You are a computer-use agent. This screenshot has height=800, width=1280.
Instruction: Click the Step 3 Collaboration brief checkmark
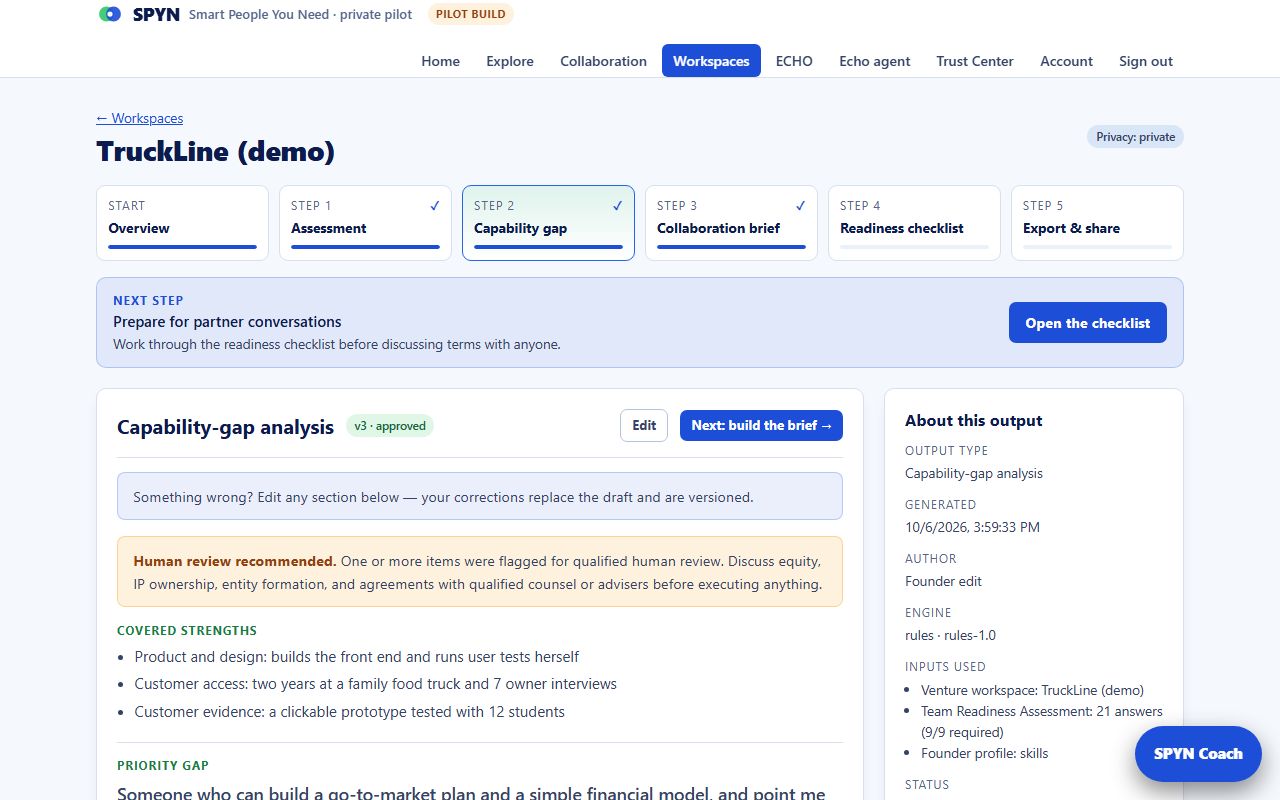point(801,206)
